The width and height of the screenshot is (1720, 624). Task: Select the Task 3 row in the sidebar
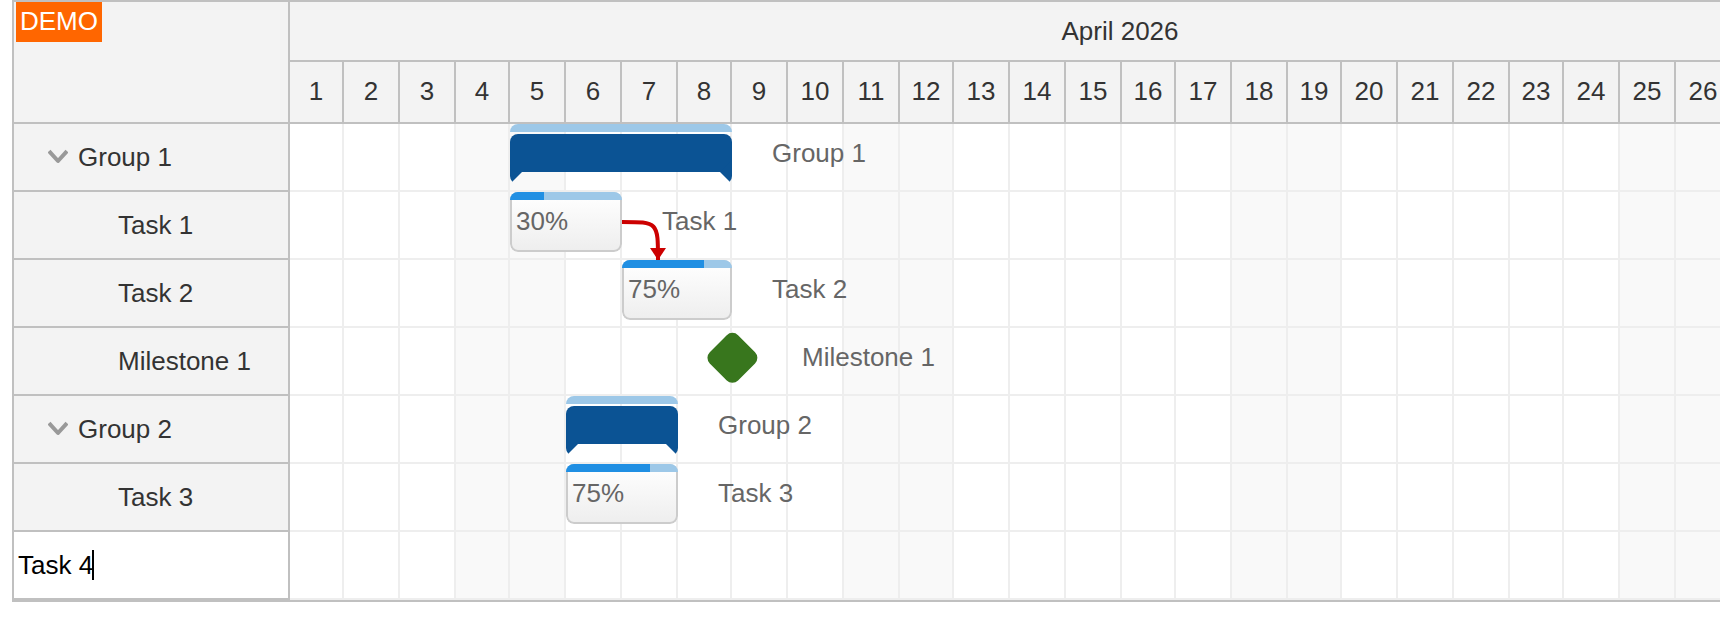point(155,497)
